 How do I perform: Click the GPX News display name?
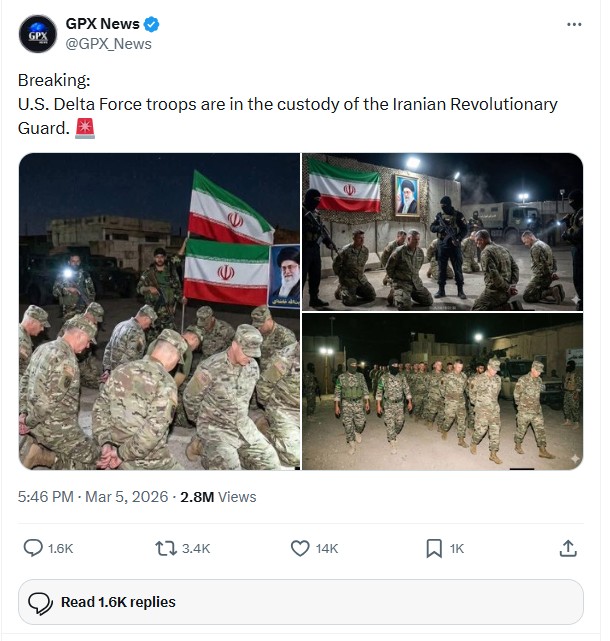[x=102, y=24]
